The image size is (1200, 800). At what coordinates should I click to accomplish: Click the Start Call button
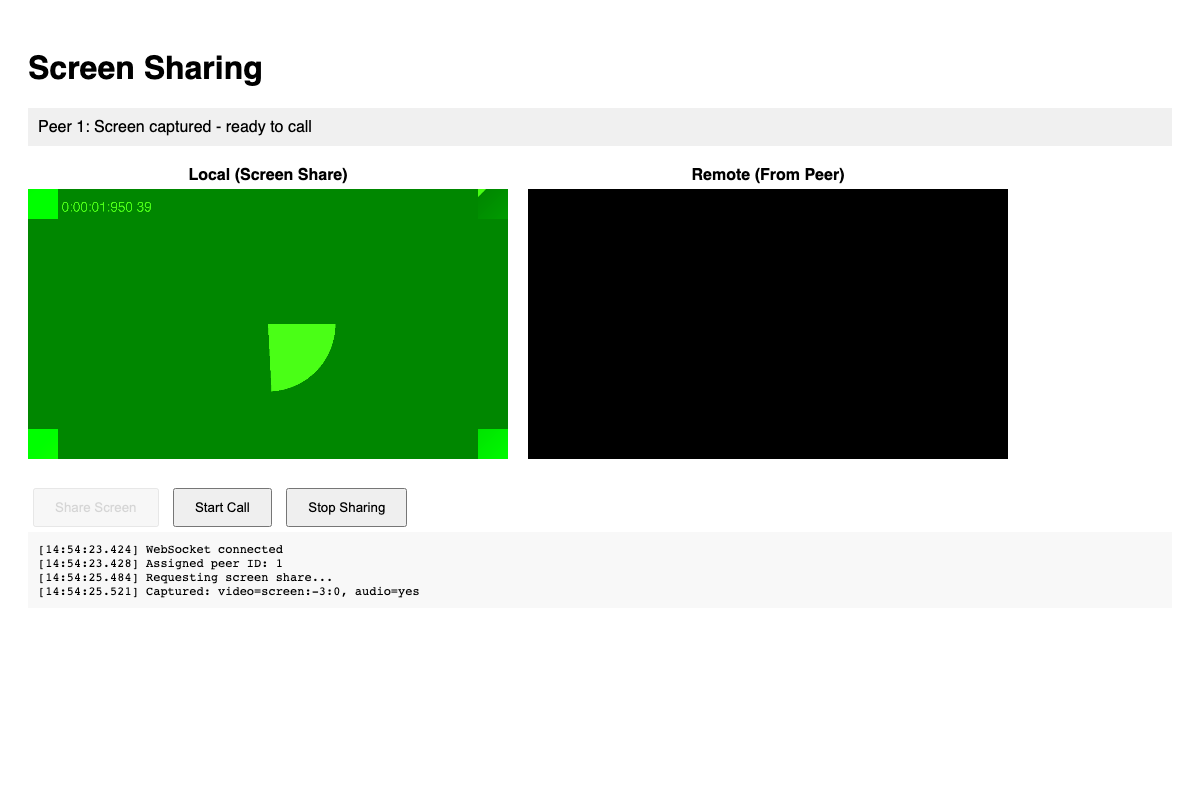(222, 507)
